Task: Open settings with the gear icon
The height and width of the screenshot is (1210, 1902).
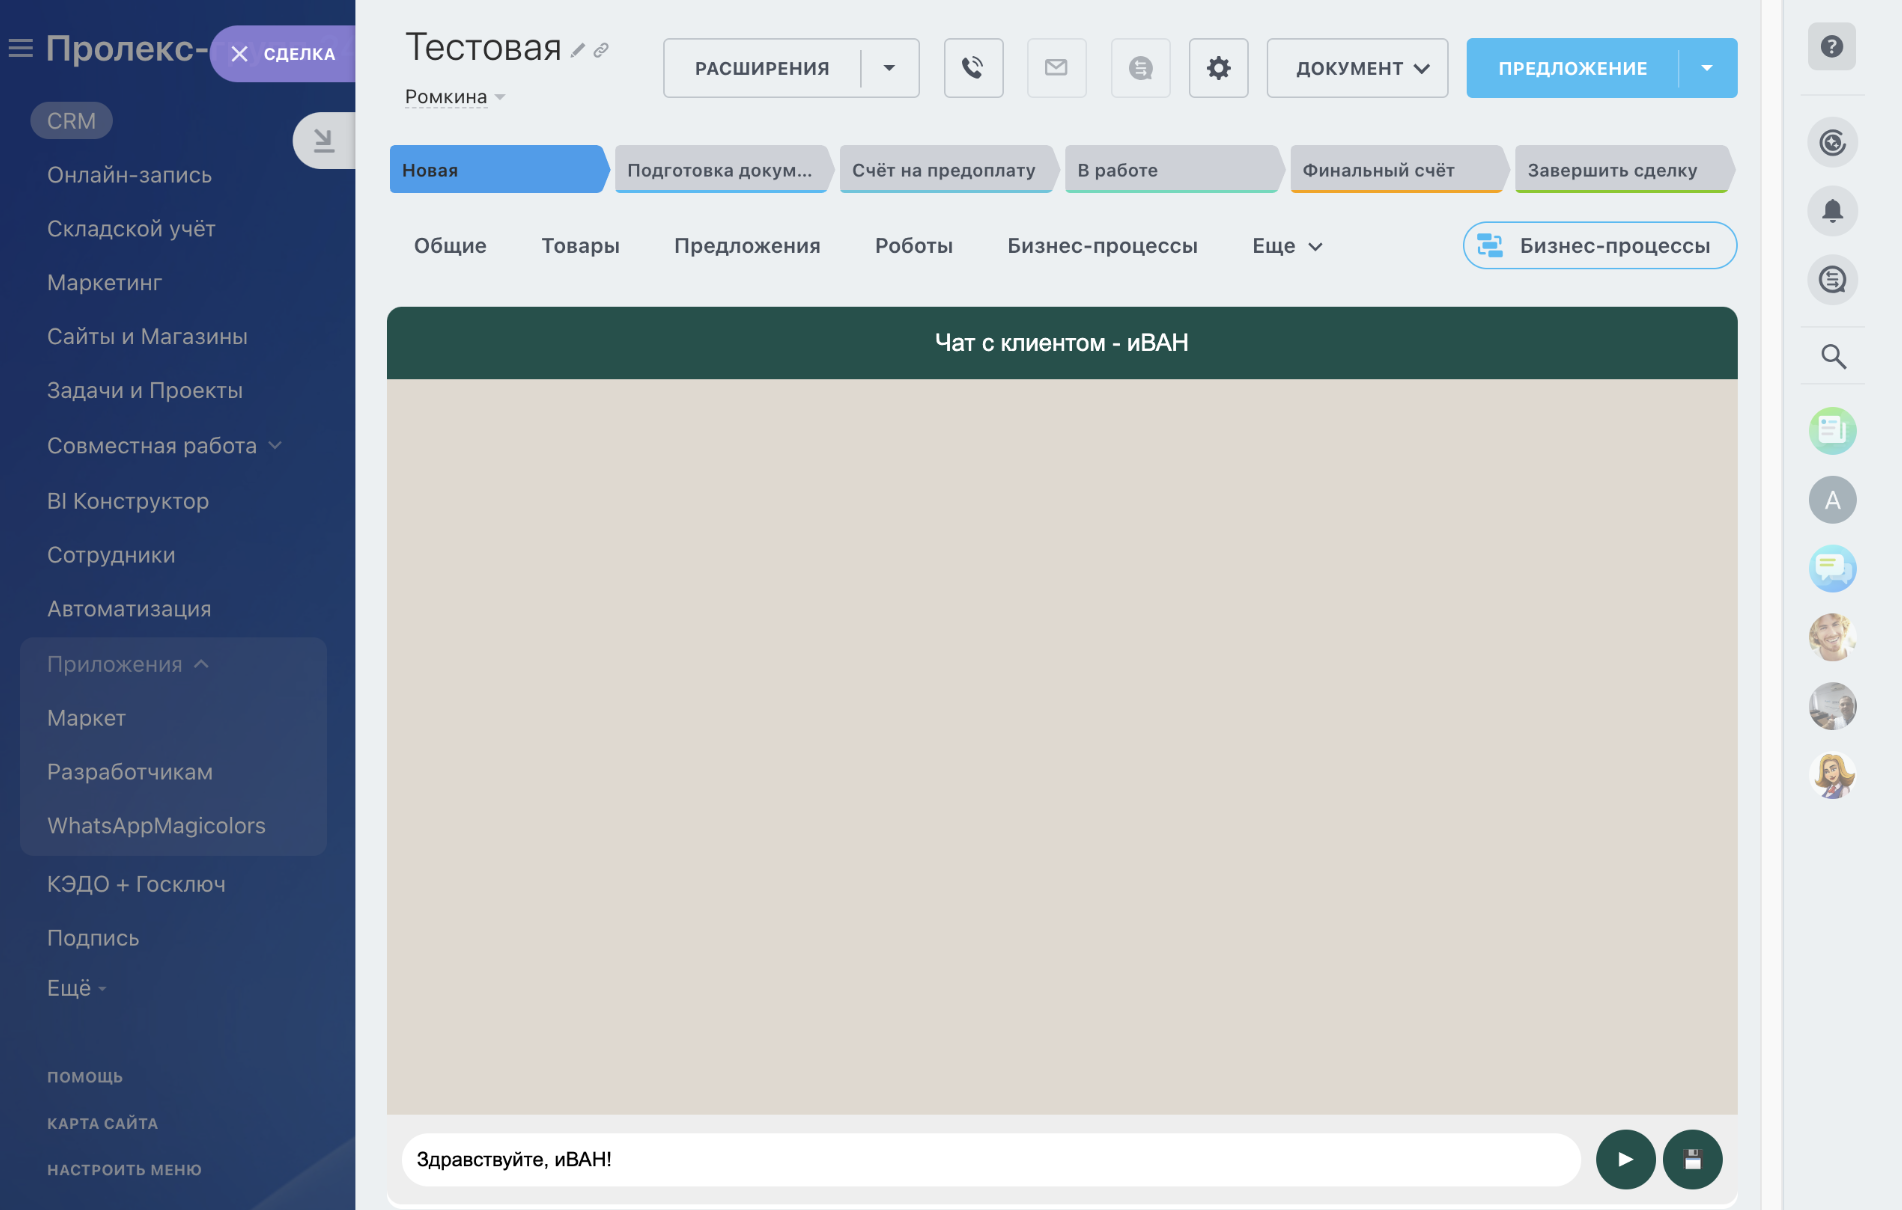Action: point(1218,68)
